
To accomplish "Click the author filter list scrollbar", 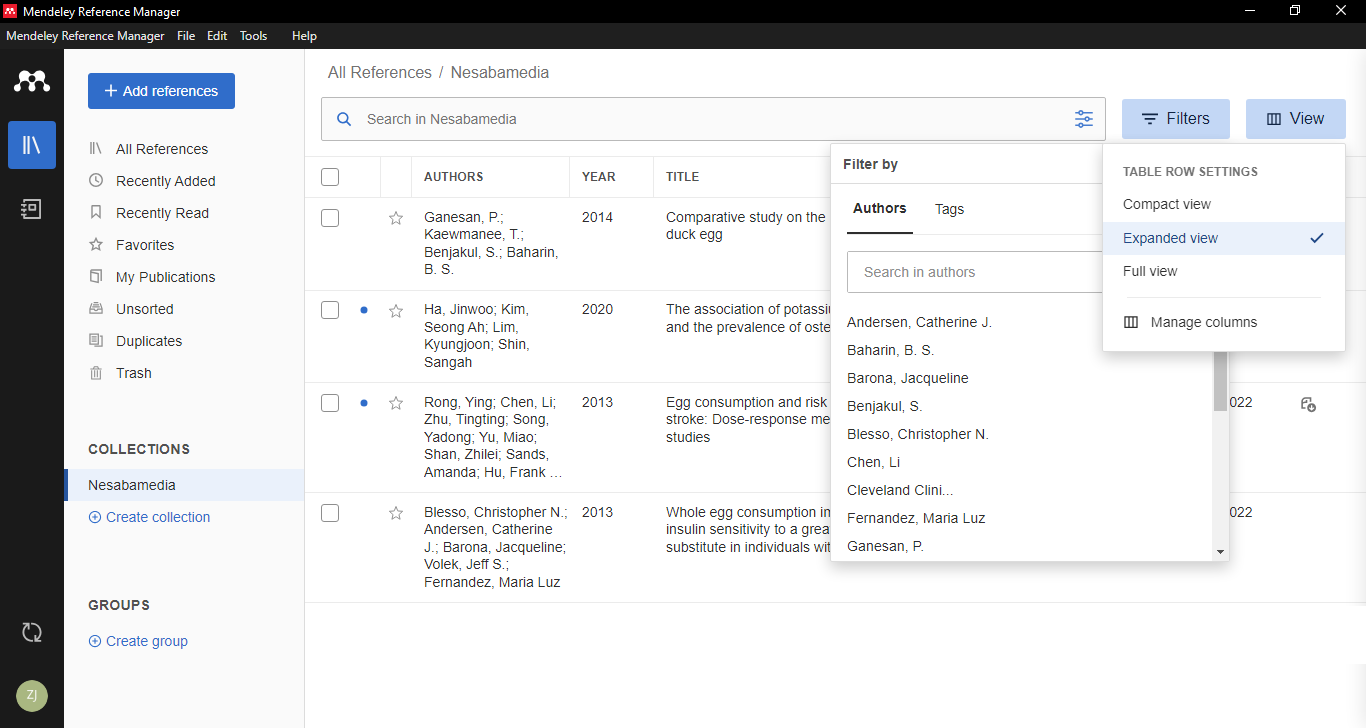I will click(x=1220, y=380).
